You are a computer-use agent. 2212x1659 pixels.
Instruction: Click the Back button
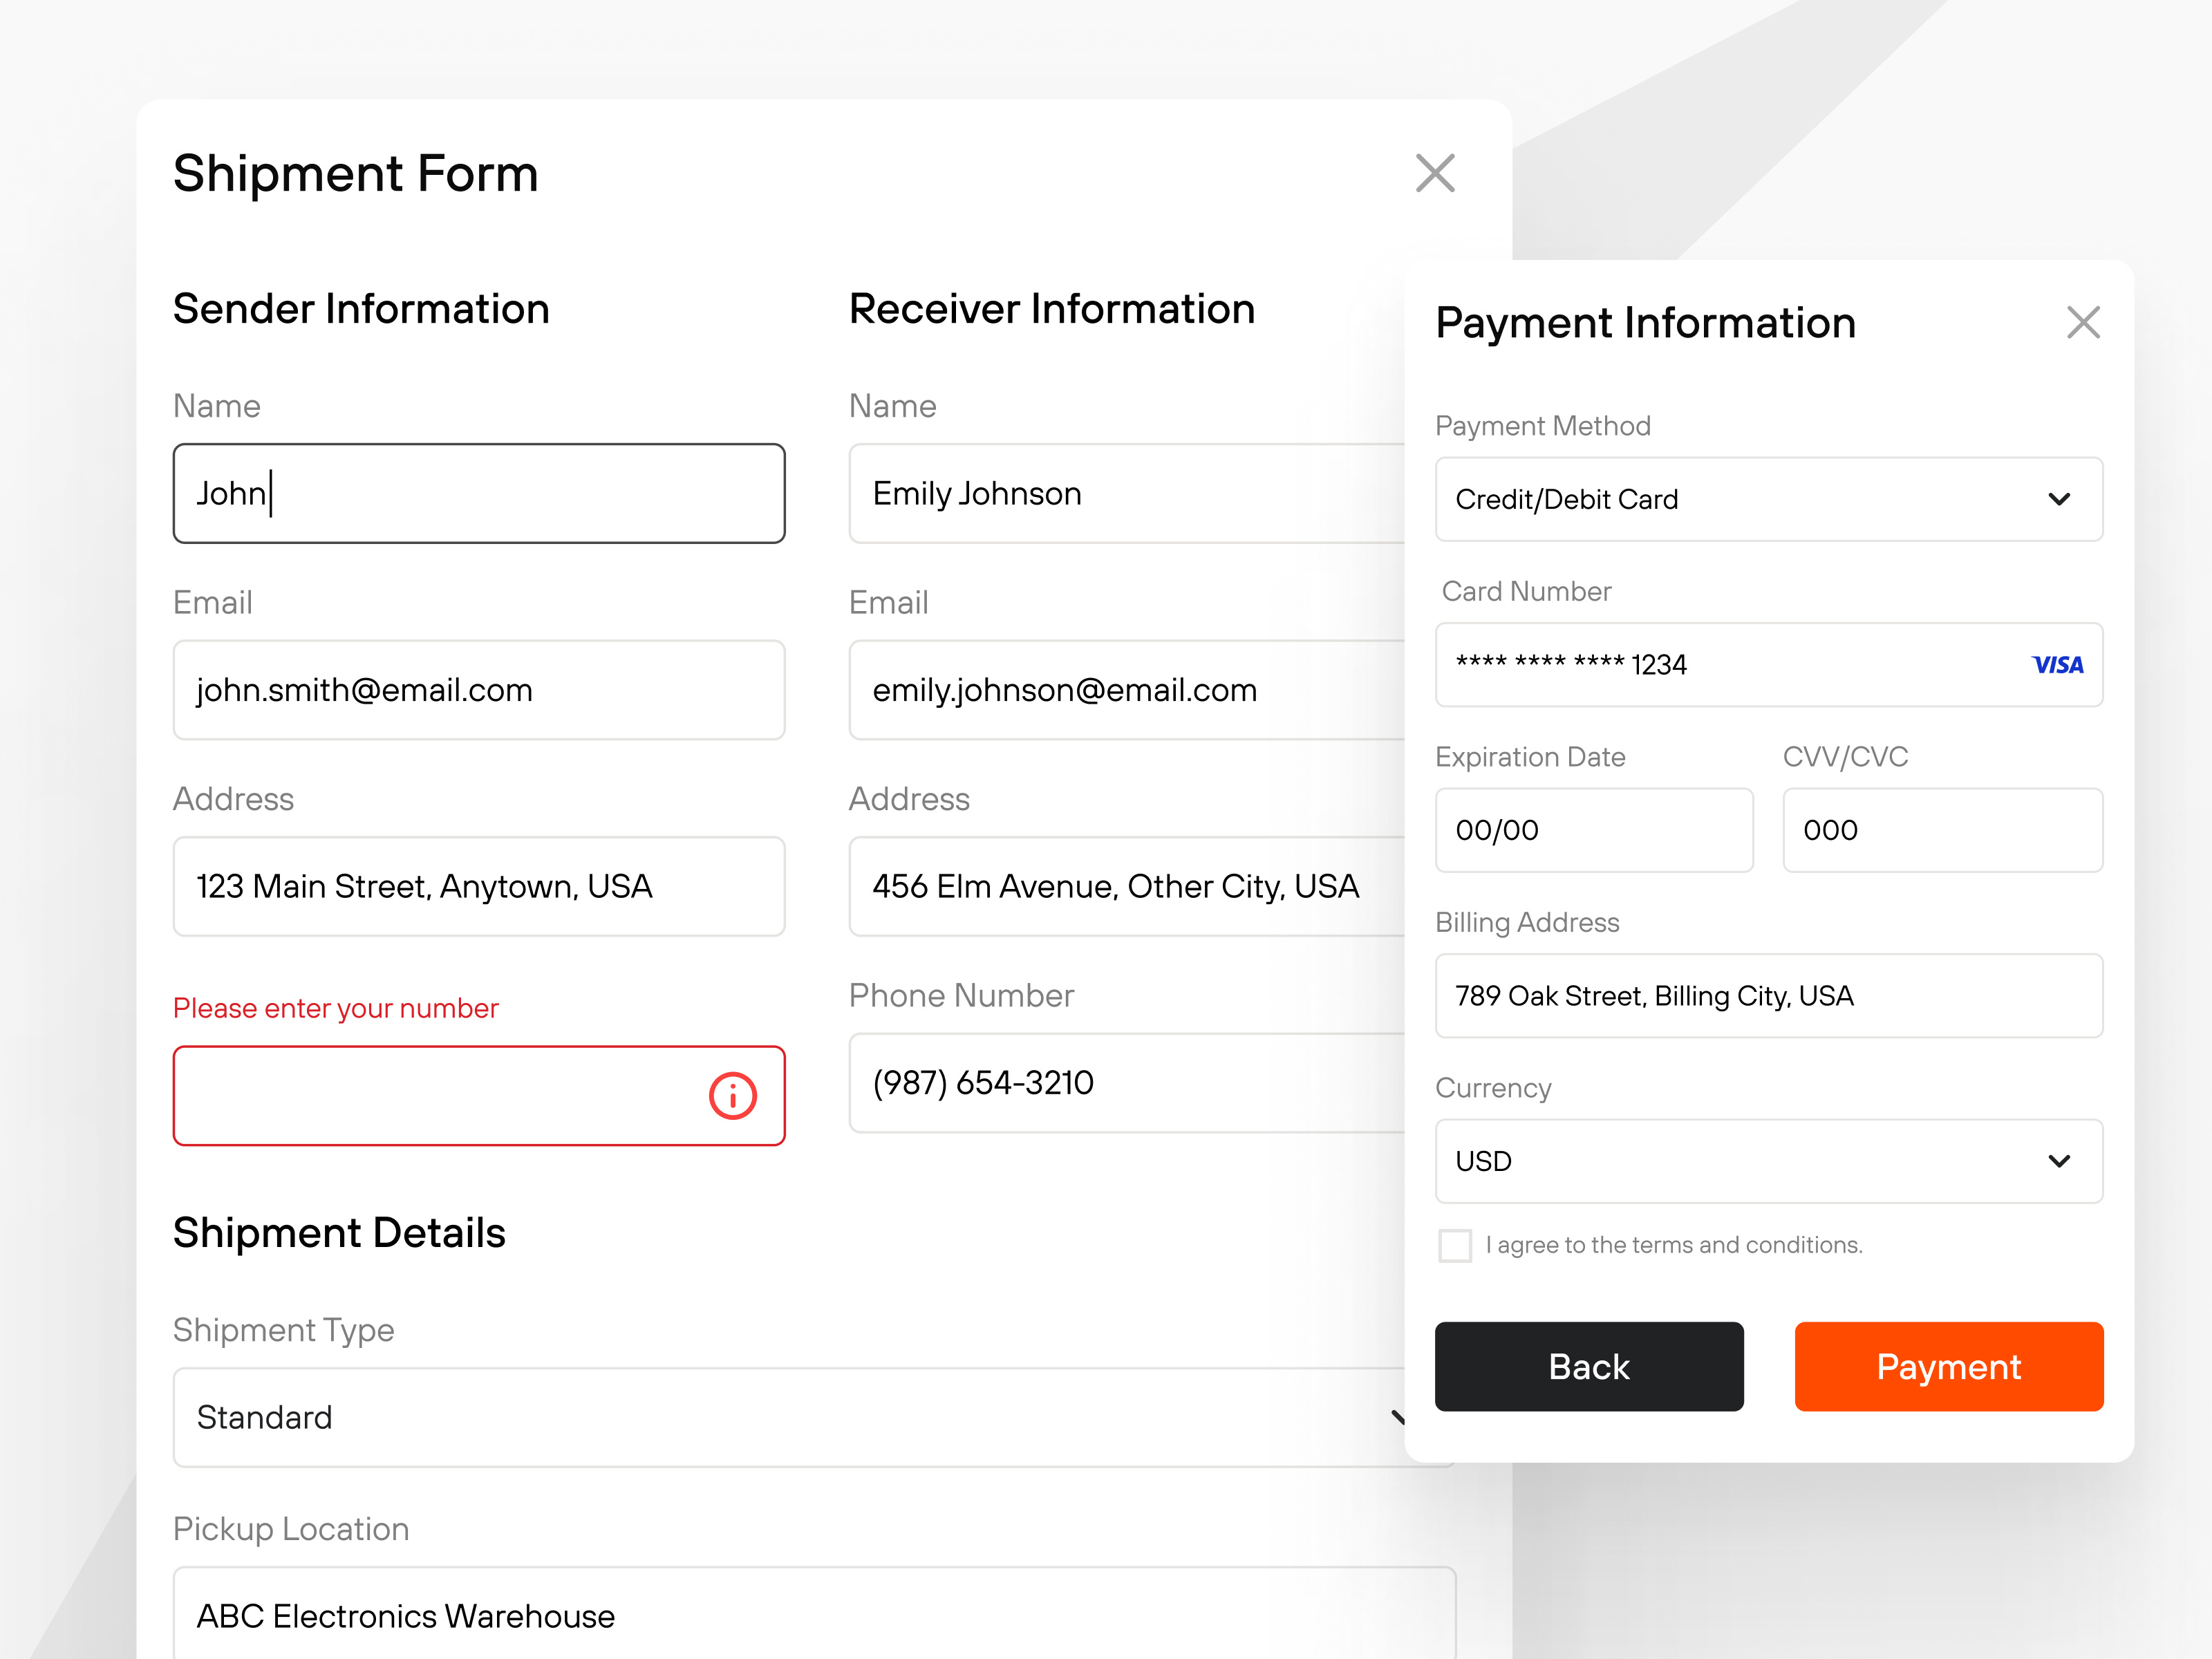pos(1589,1366)
